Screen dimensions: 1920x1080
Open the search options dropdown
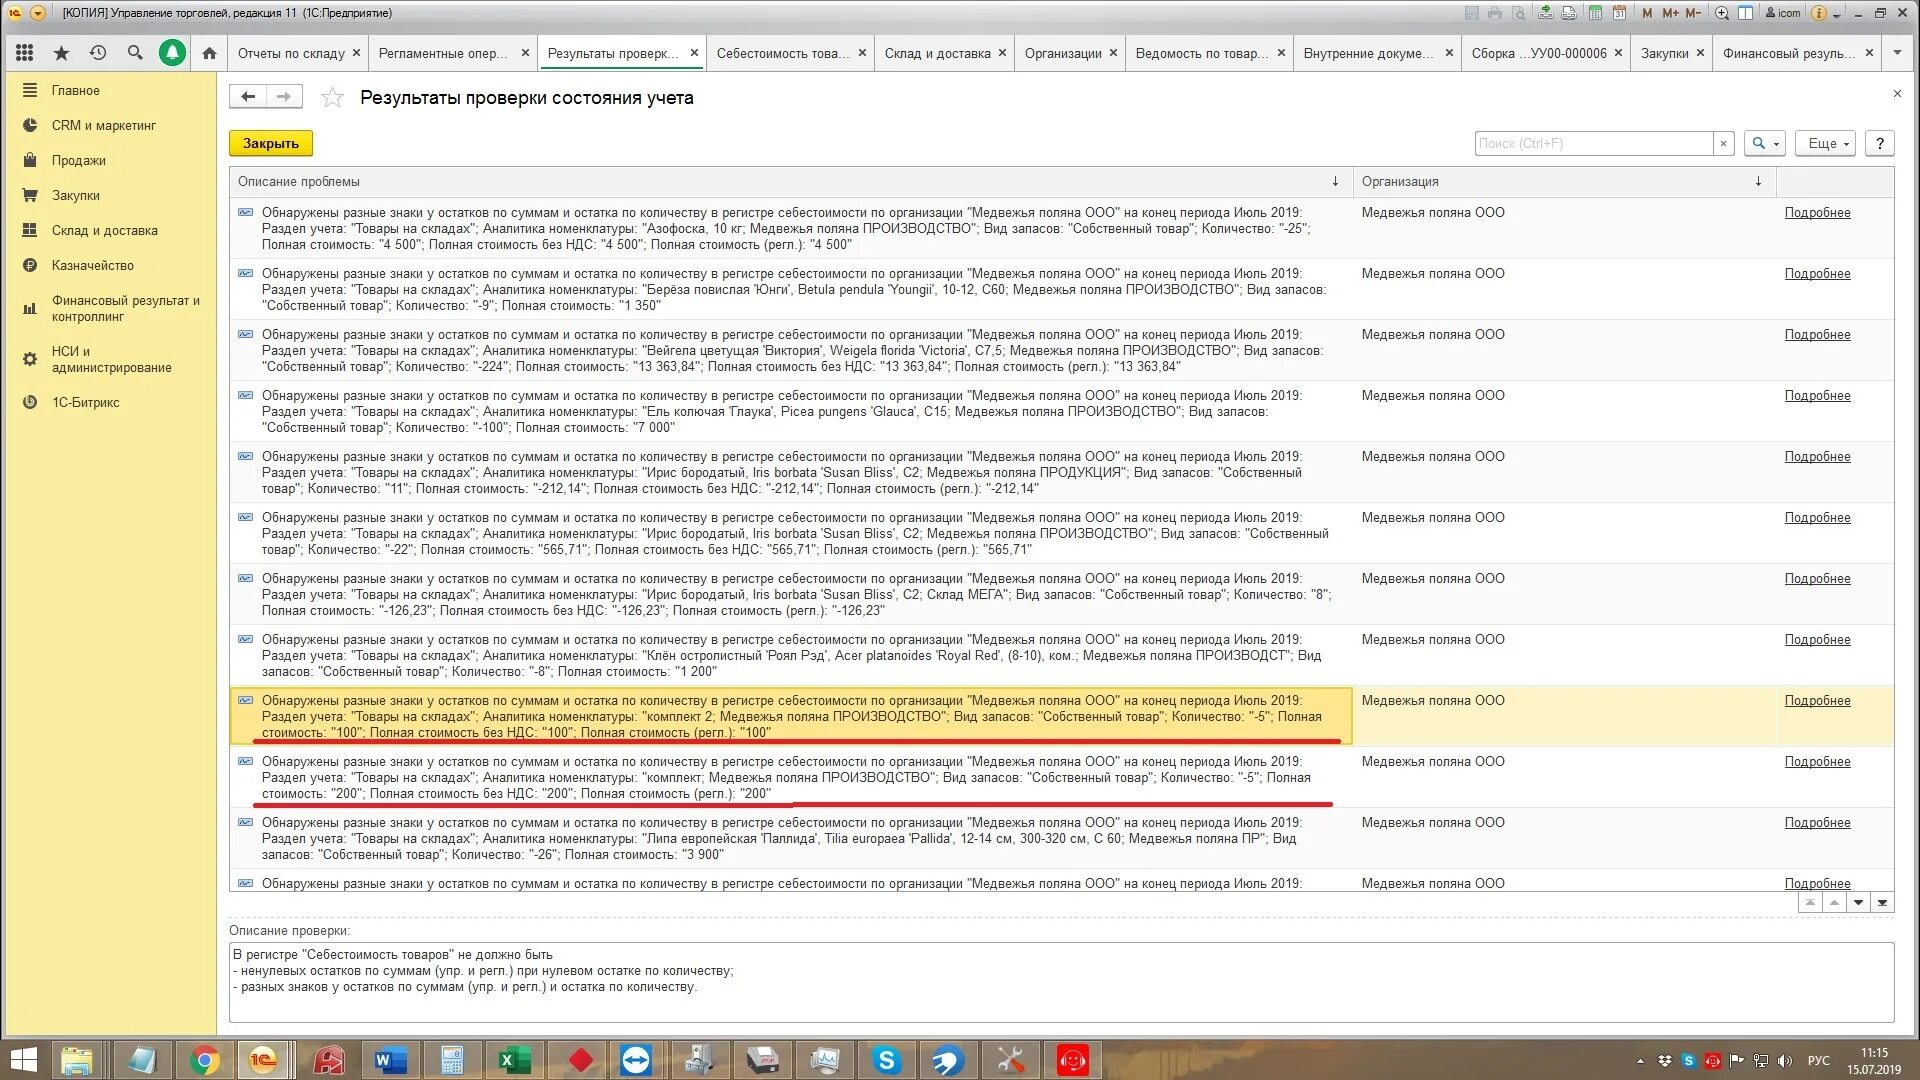[1765, 144]
